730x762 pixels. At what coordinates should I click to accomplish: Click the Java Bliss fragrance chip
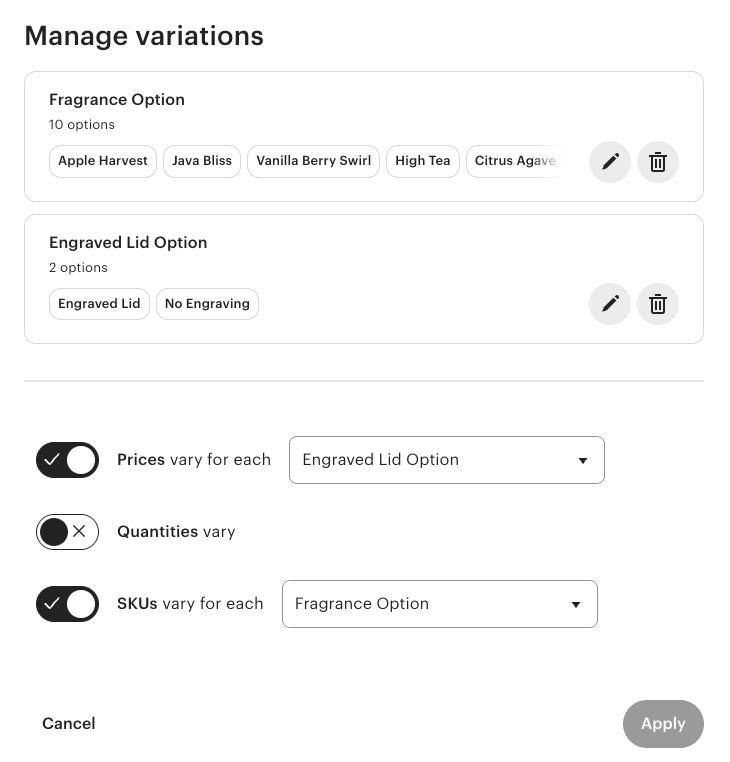[202, 161]
